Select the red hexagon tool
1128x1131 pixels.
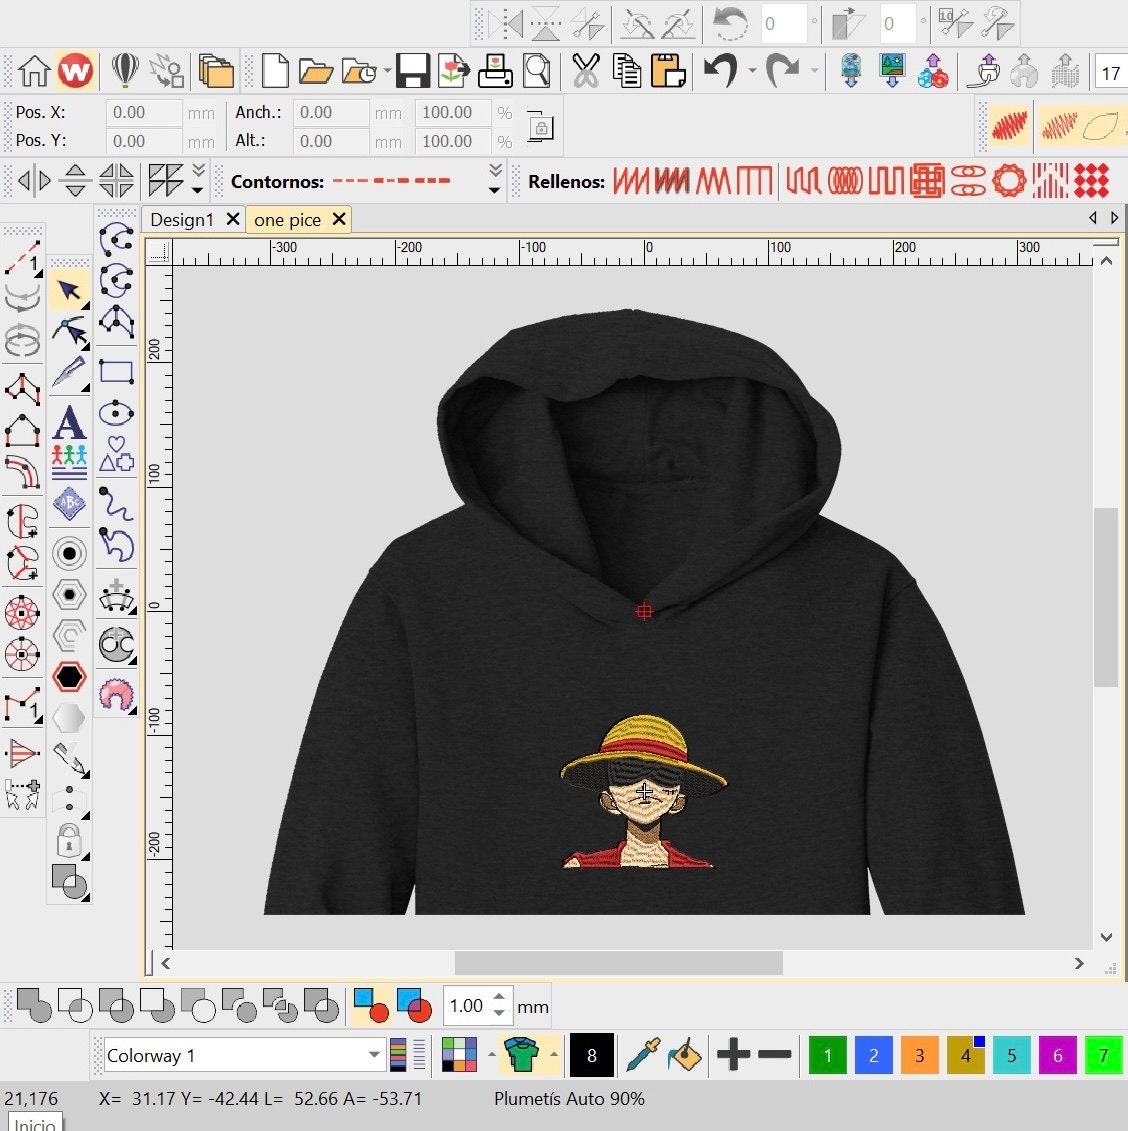click(68, 677)
